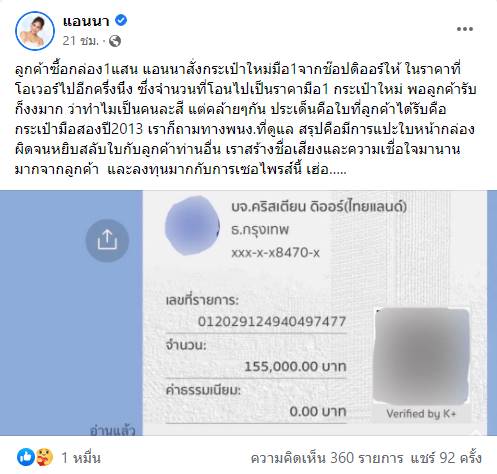Screen dimensions: 497x474
Task: Open แอนนา's profile picture
Action: pyautogui.click(x=35, y=31)
